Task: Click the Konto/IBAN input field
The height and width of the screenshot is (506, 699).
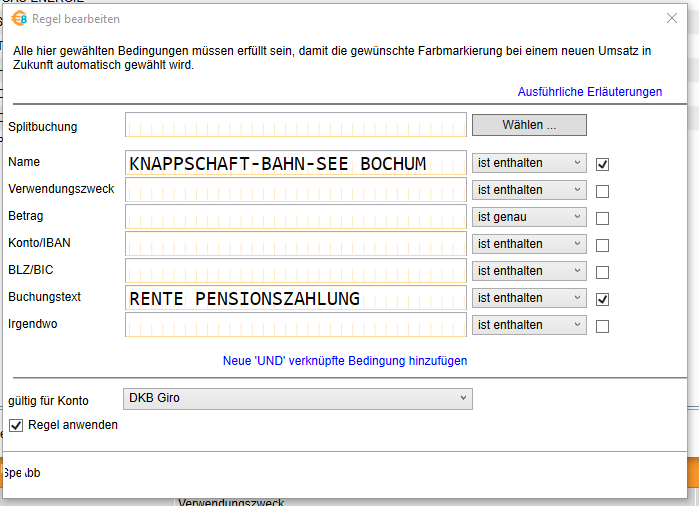Action: [x=296, y=244]
